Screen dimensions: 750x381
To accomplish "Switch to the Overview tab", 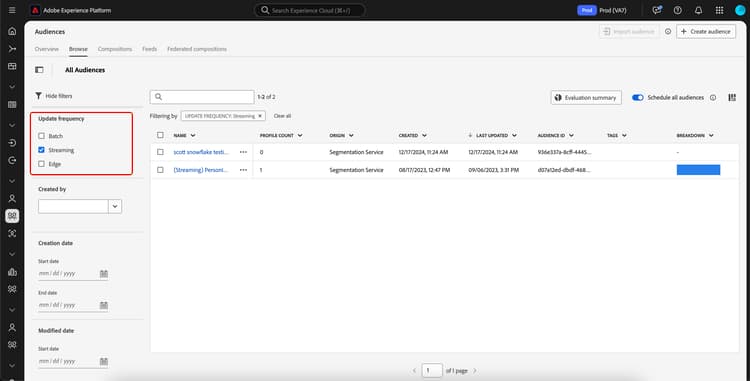I will click(46, 49).
